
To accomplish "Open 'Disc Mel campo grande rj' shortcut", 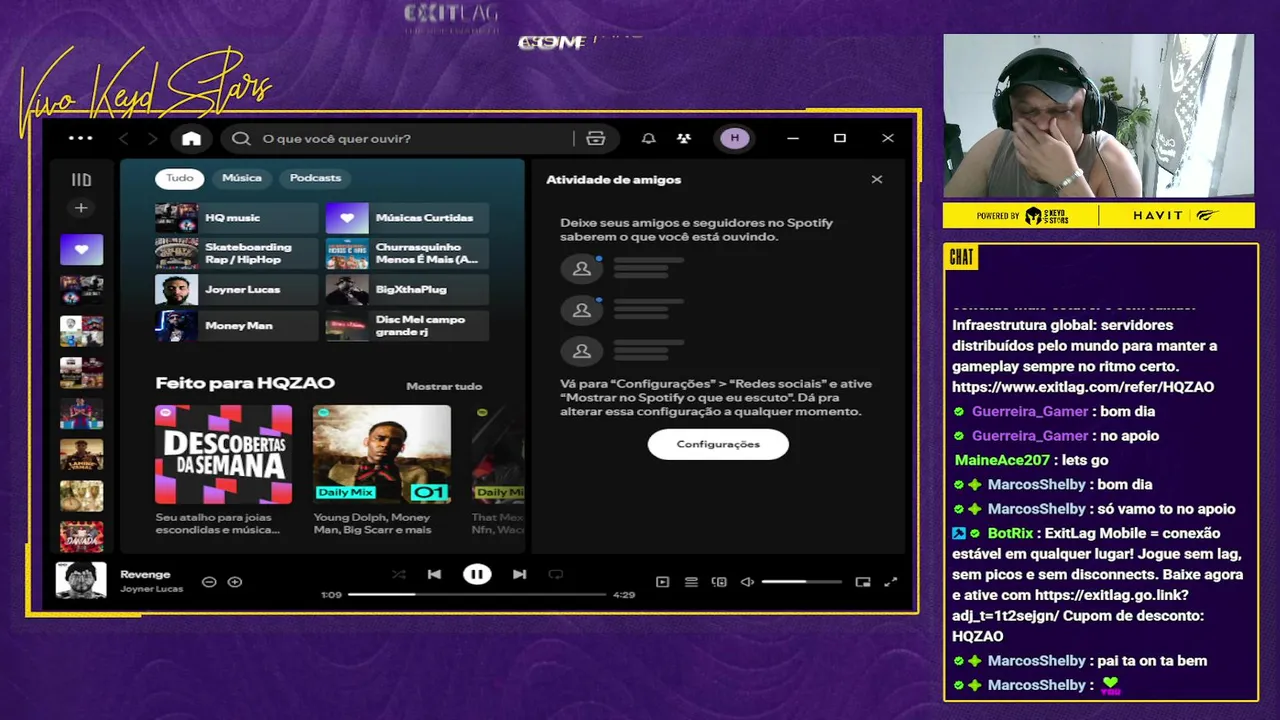I will point(407,326).
